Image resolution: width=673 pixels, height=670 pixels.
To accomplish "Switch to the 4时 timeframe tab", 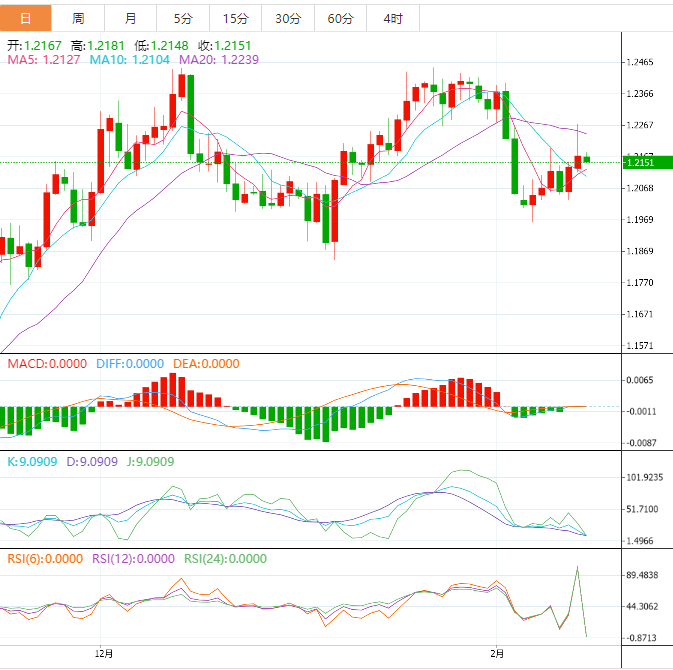I will point(393,19).
